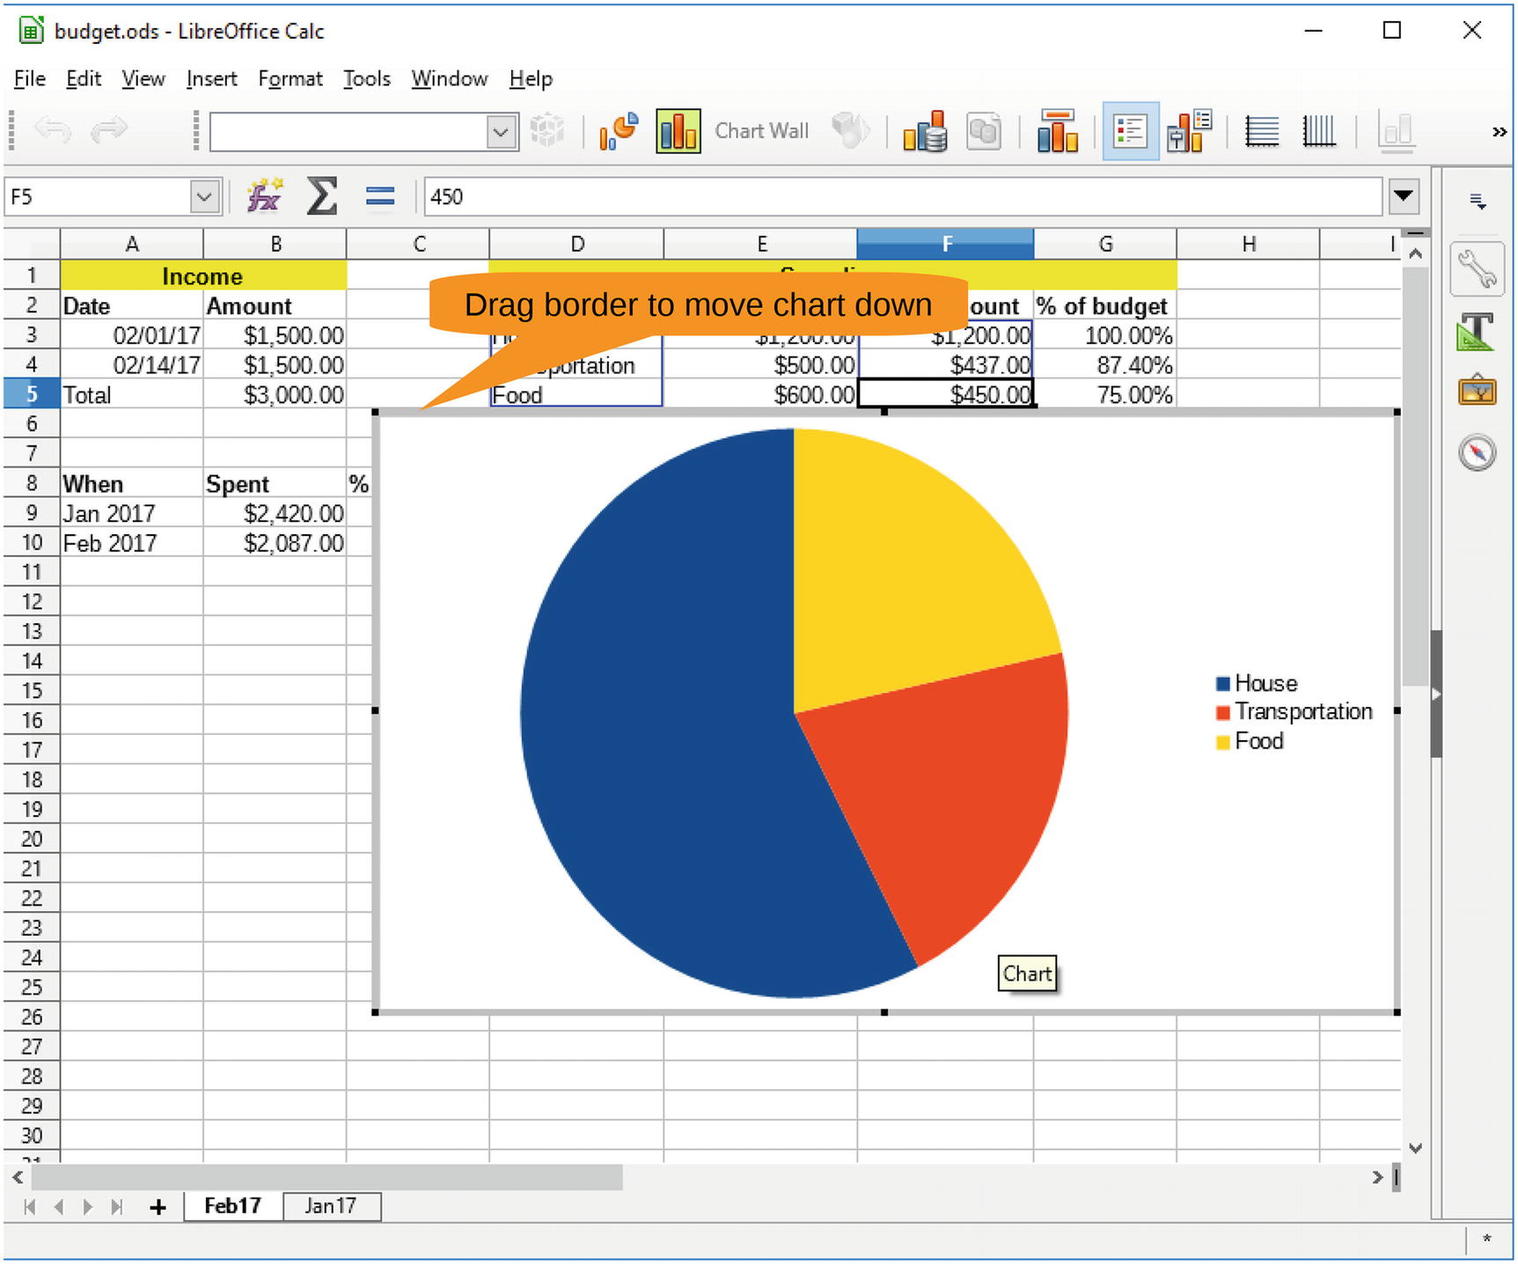Screen dimensions: 1518x1264
Task: Open the Legend settings icon
Action: [1189, 131]
